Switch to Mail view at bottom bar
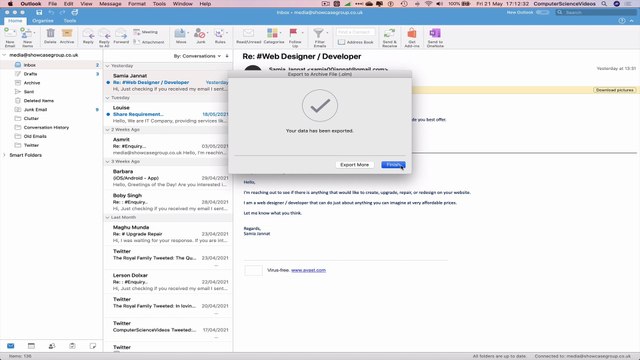640x360 pixels. click(x=11, y=346)
